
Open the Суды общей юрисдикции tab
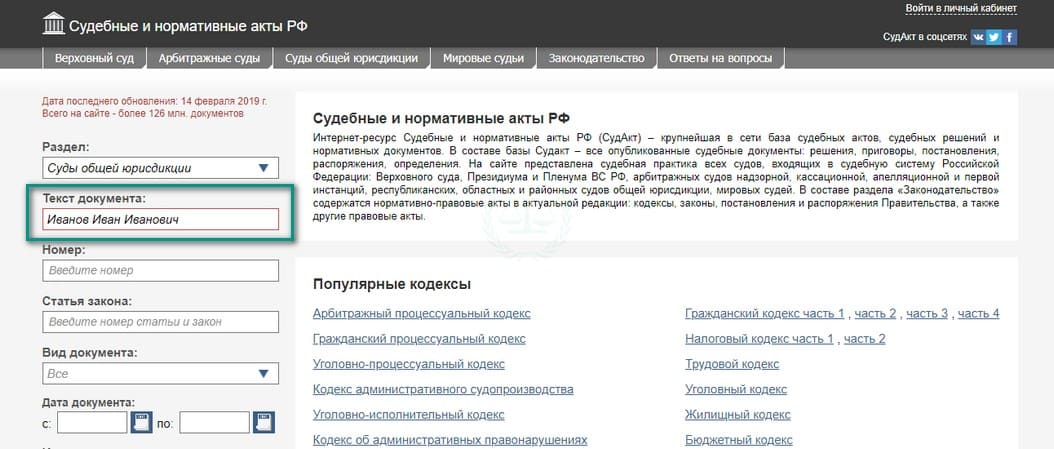click(x=351, y=58)
